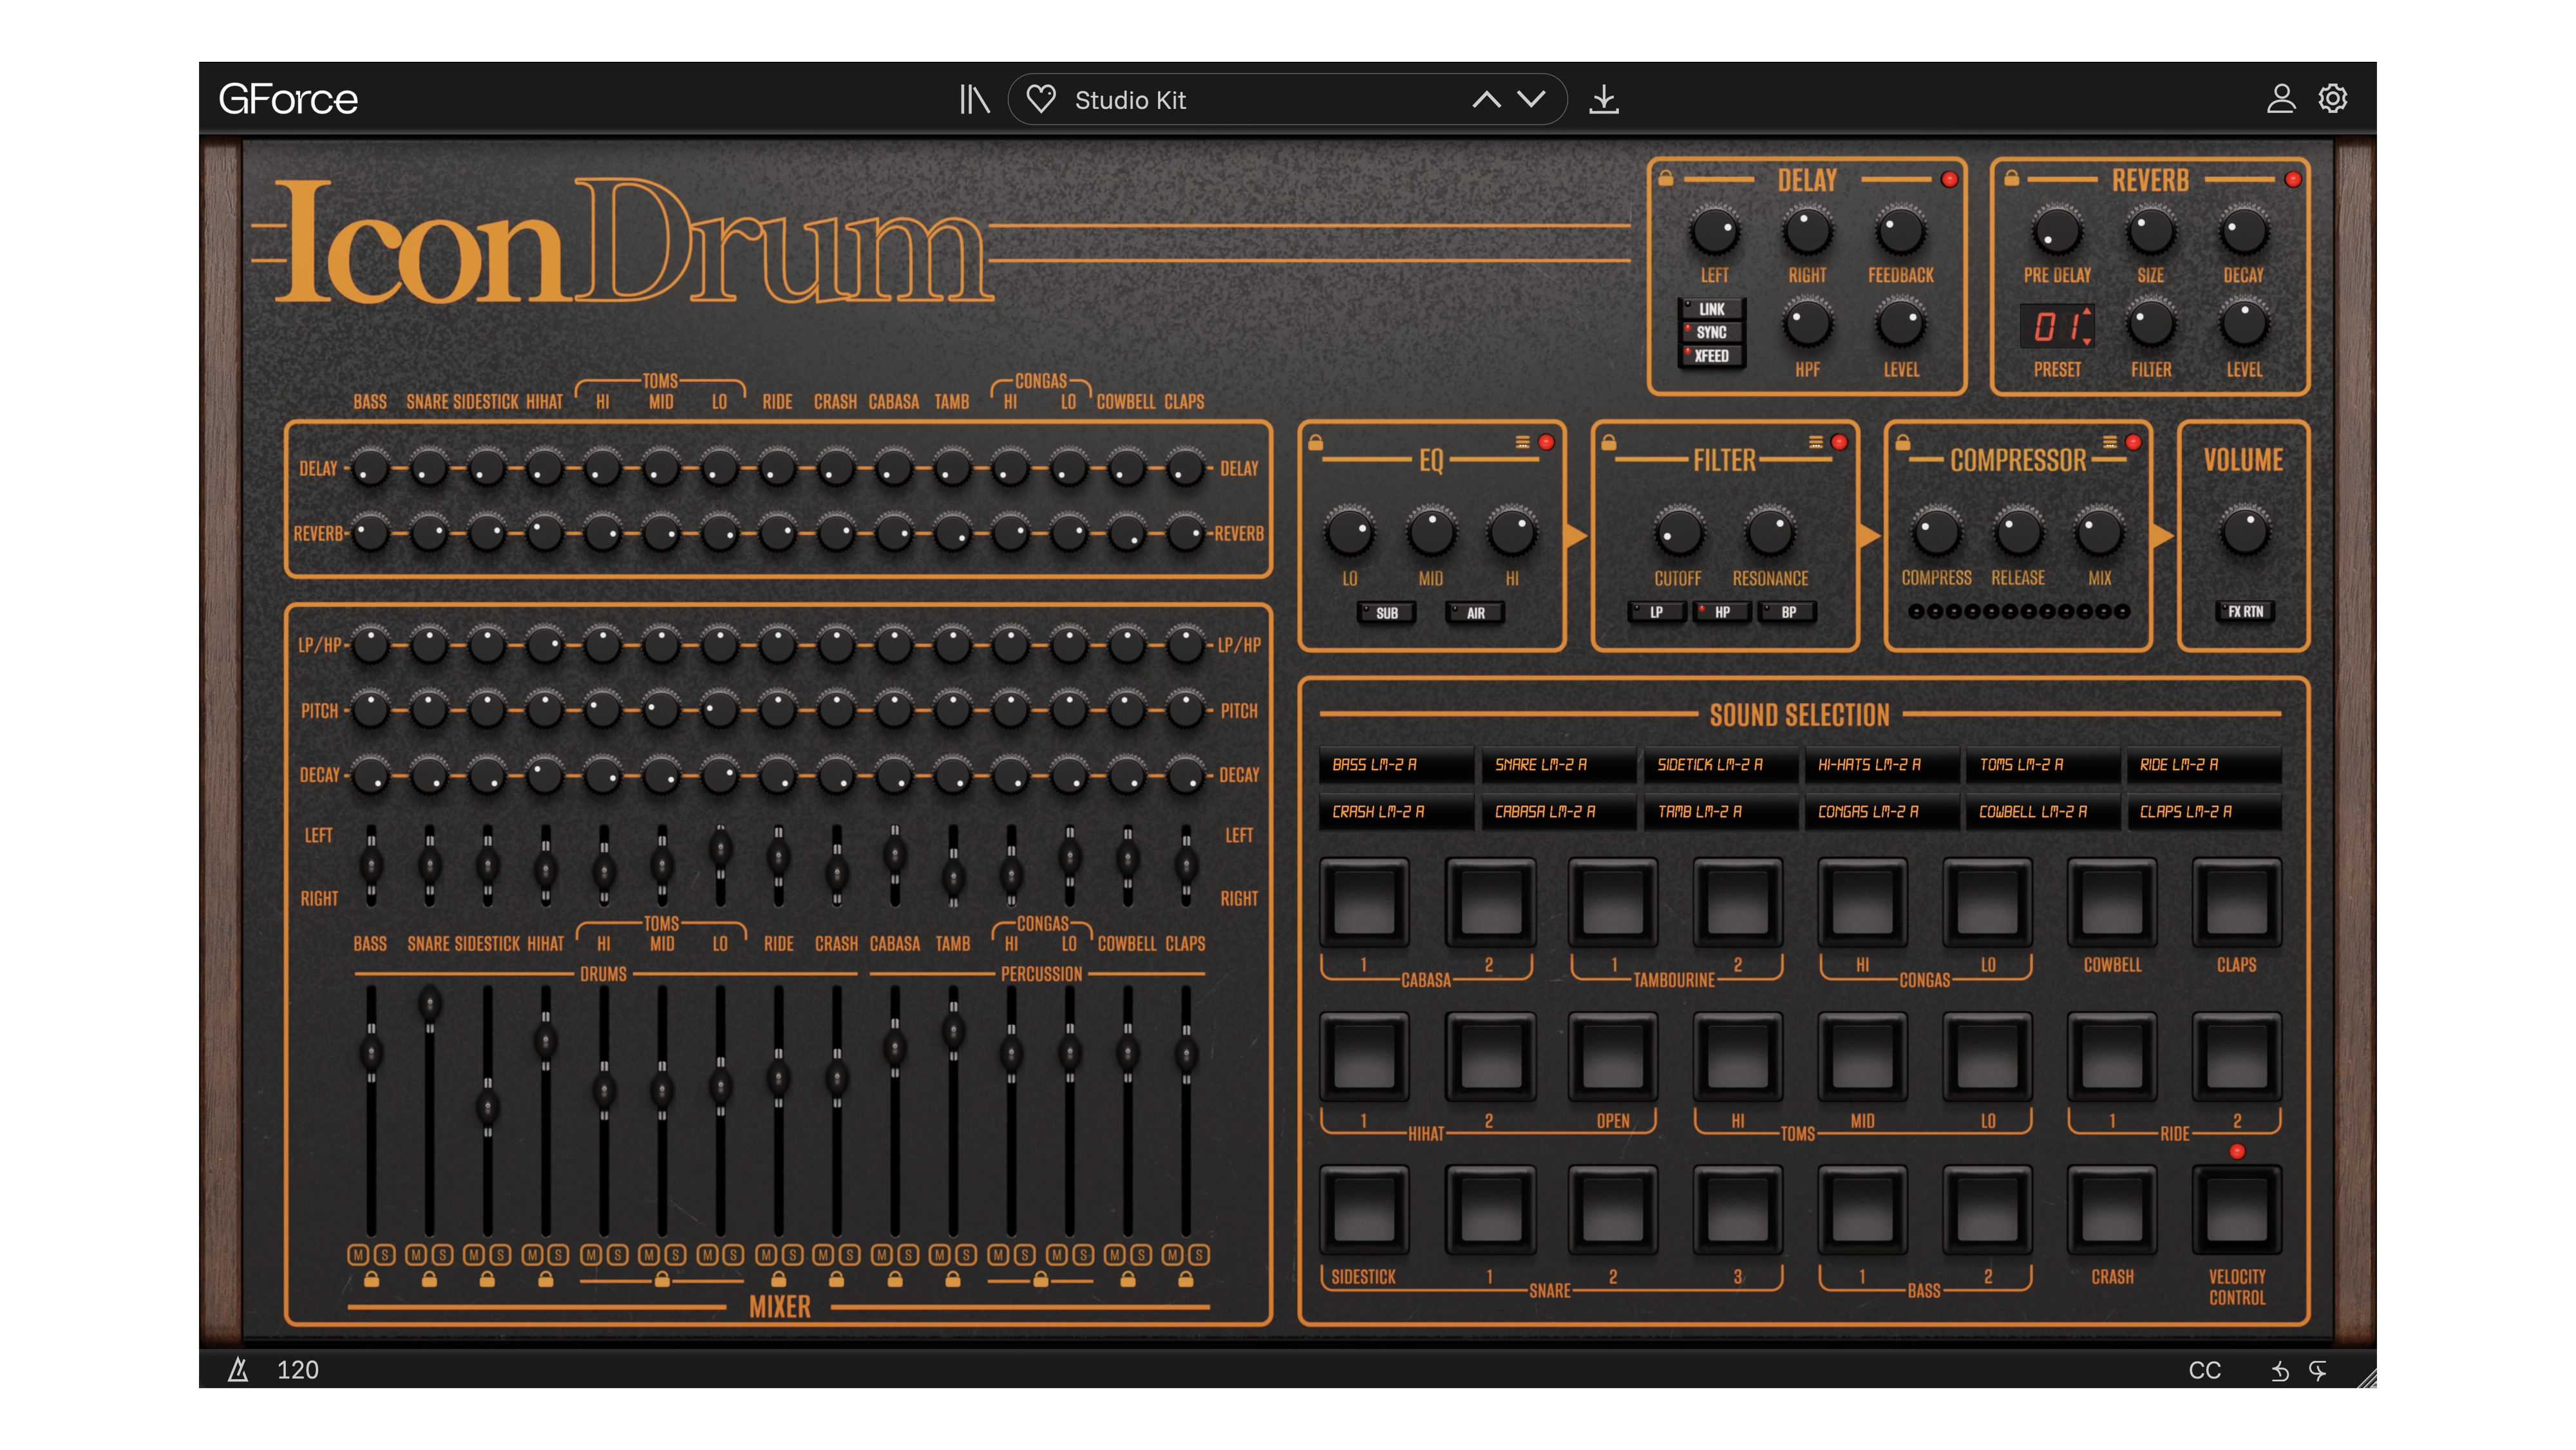Click the FX RTN button under Volume
The height and width of the screenshot is (1450, 2576).
2245,612
